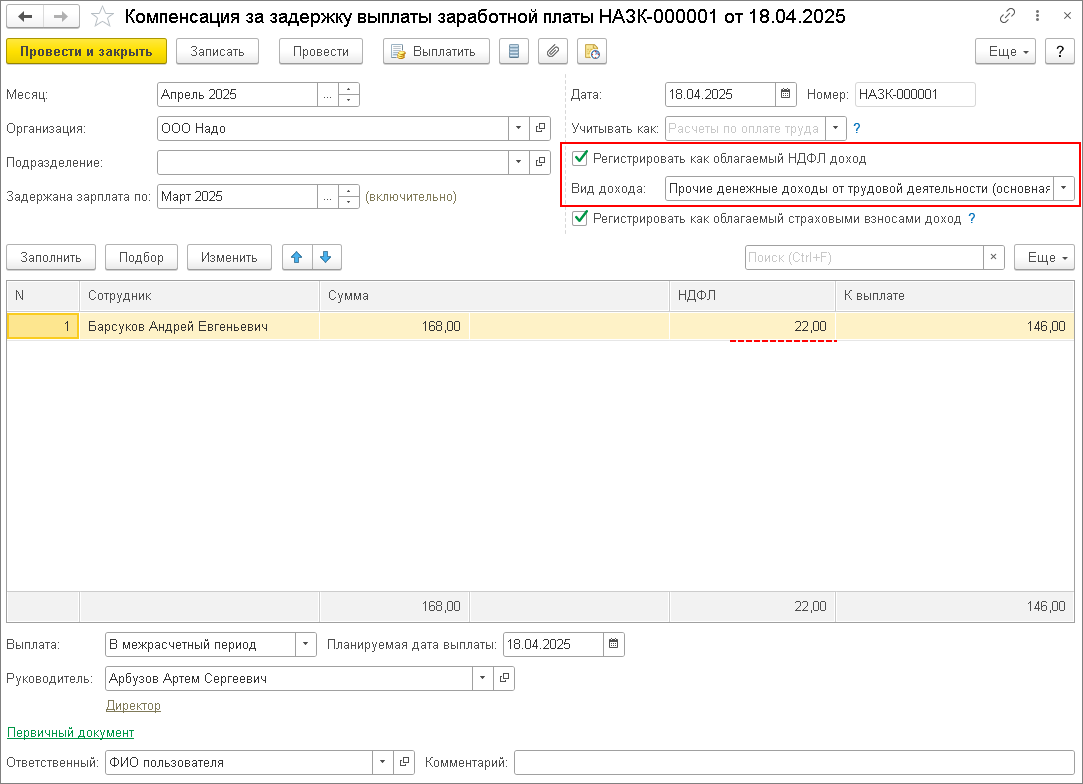Focus the Номер field НАЗК-000001

915,94
